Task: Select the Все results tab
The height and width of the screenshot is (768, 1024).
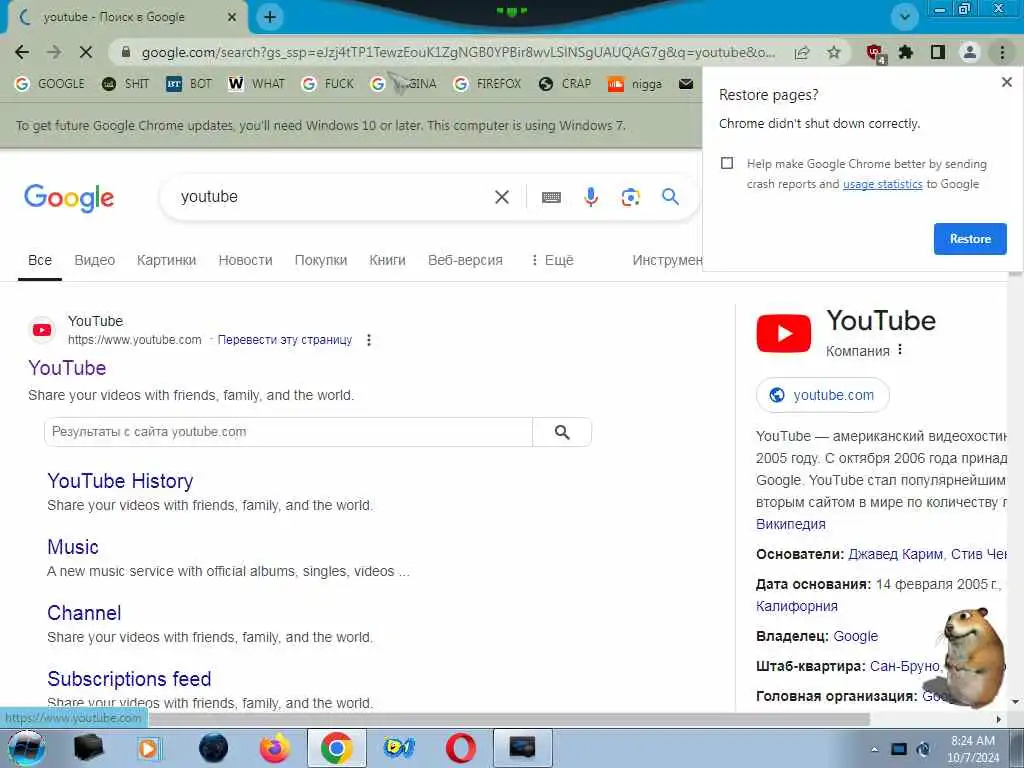Action: pos(40,261)
